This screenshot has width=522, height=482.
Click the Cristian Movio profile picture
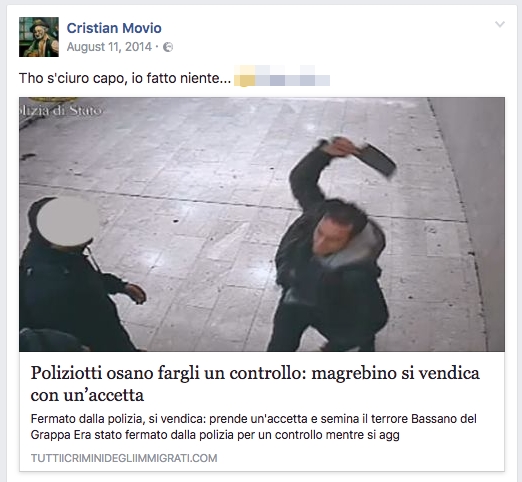coord(39,37)
